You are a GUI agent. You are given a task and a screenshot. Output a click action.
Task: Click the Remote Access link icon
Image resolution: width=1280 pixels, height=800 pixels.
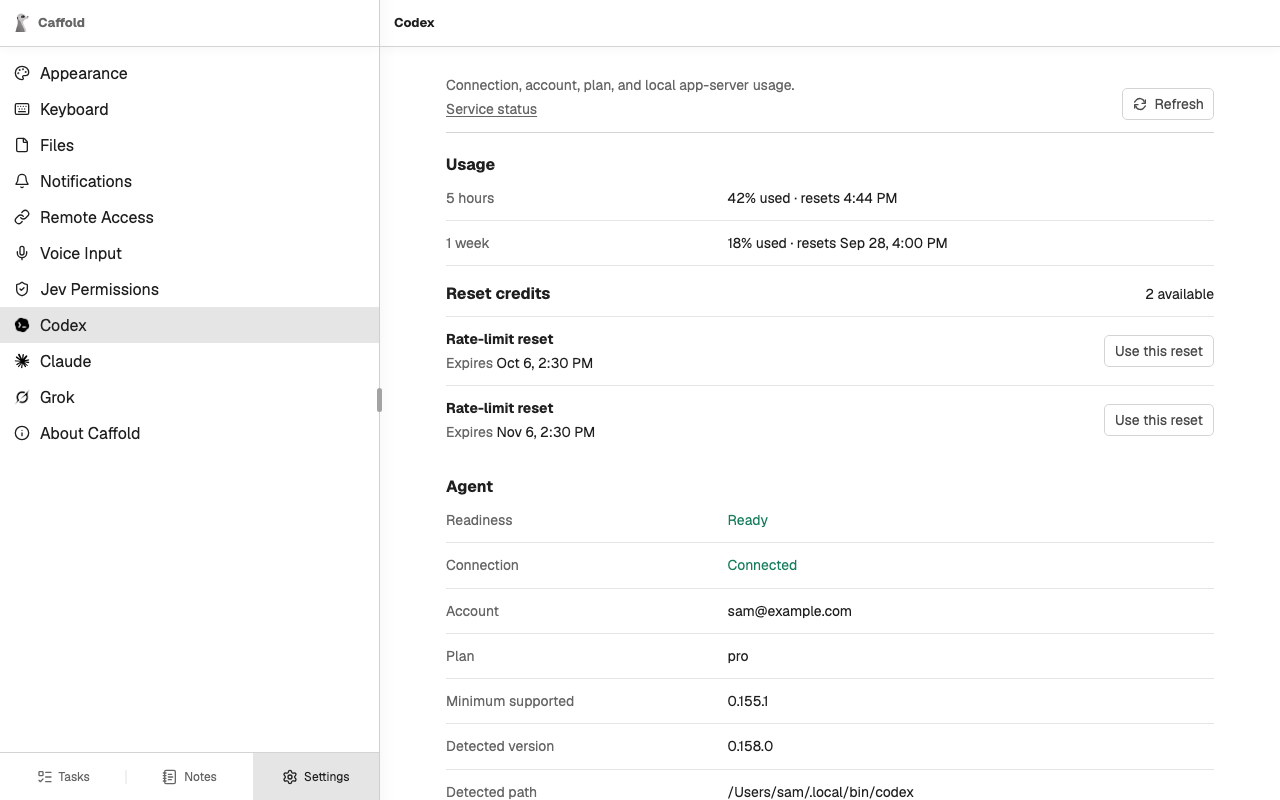[22, 217]
